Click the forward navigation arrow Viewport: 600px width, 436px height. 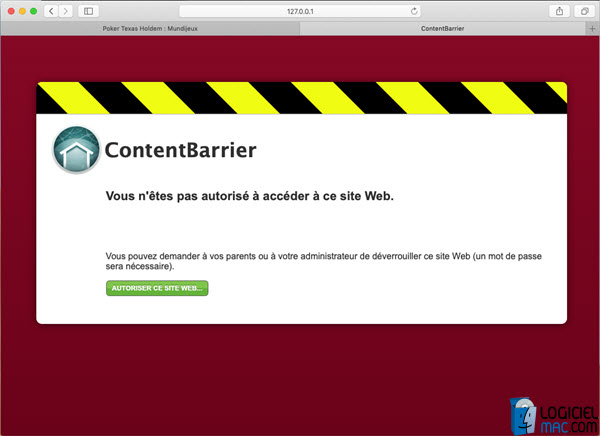(66, 10)
